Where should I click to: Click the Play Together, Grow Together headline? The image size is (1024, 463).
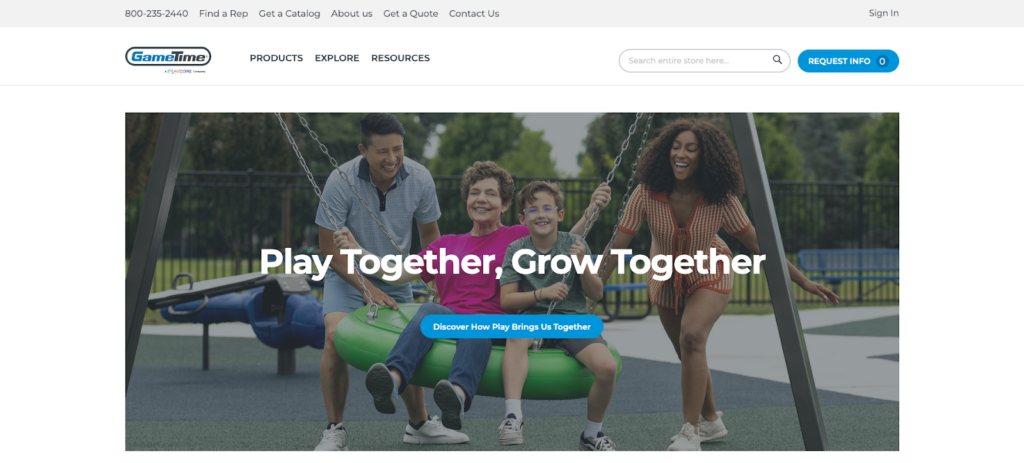pos(512,263)
